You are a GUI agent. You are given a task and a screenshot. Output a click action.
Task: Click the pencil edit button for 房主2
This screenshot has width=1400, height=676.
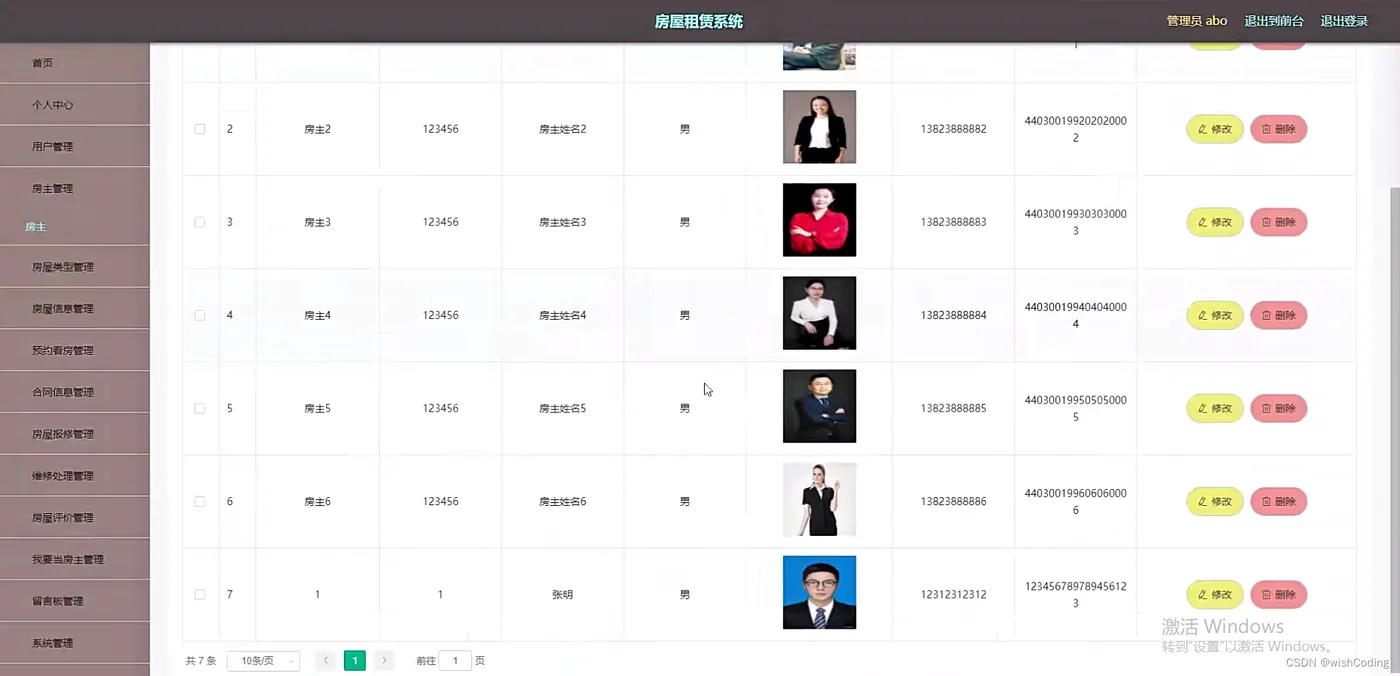1215,129
